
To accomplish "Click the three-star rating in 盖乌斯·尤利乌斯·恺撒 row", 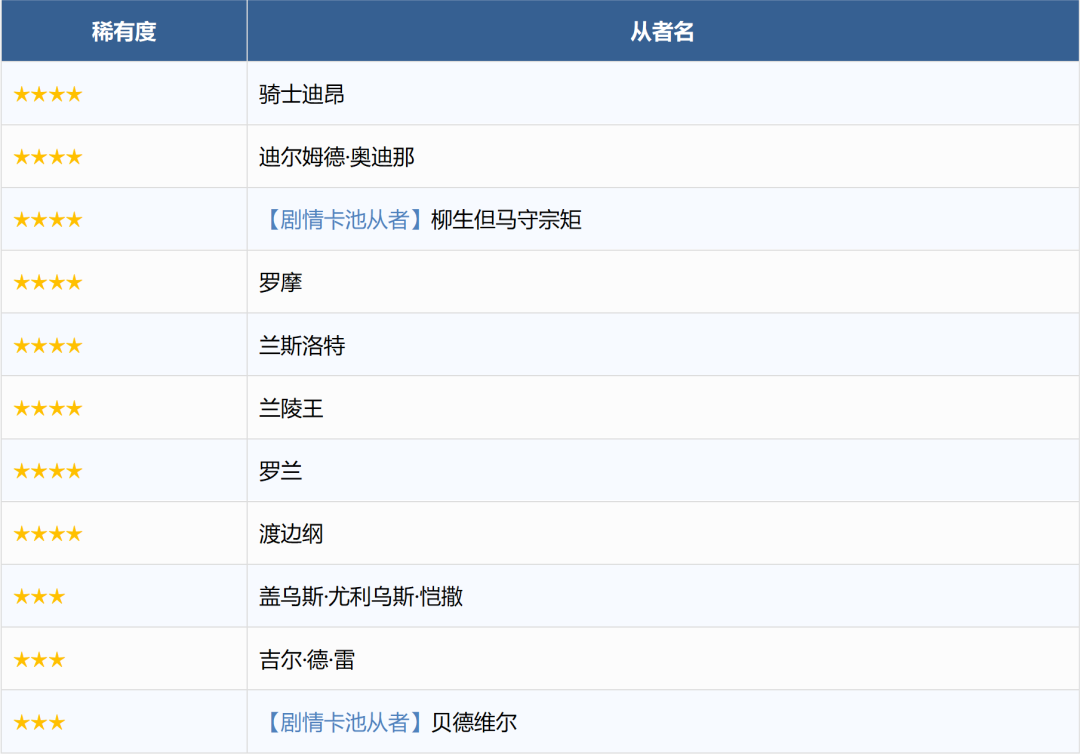I will click(x=39, y=596).
